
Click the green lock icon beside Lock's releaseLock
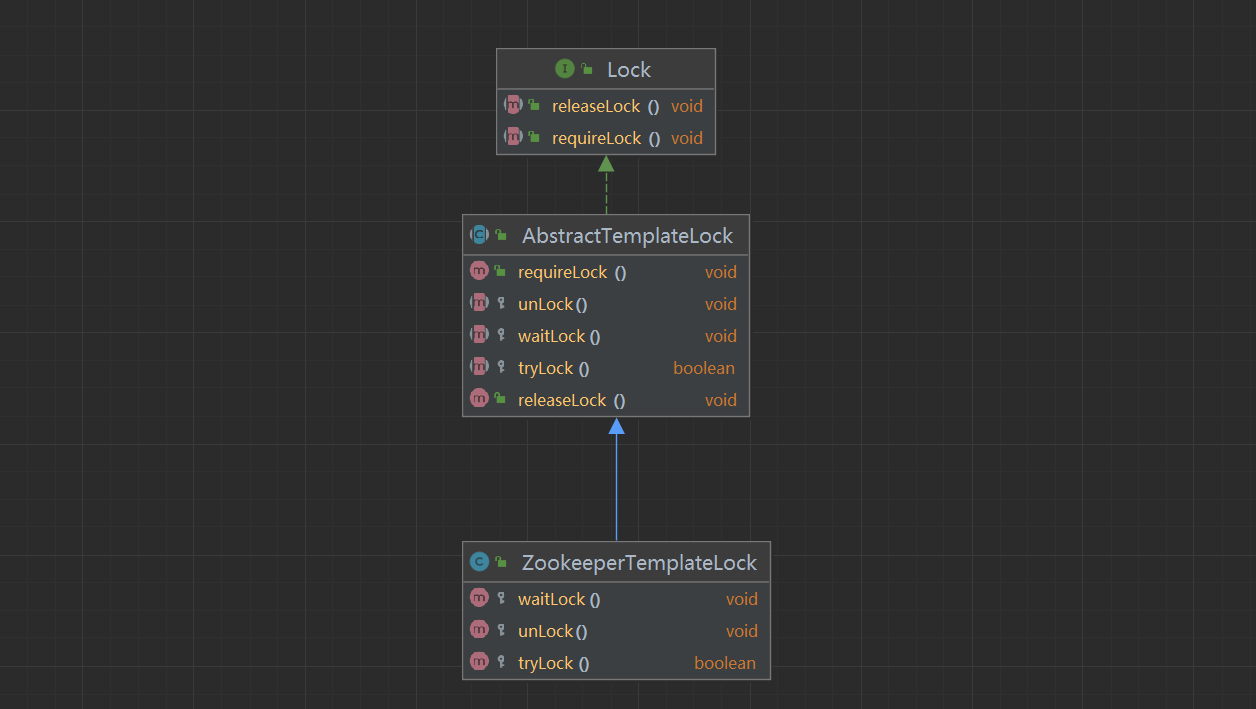click(x=534, y=105)
